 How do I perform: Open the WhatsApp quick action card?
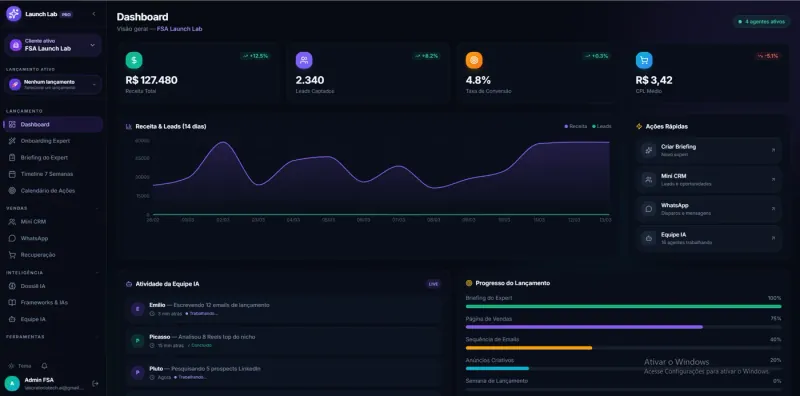click(709, 209)
